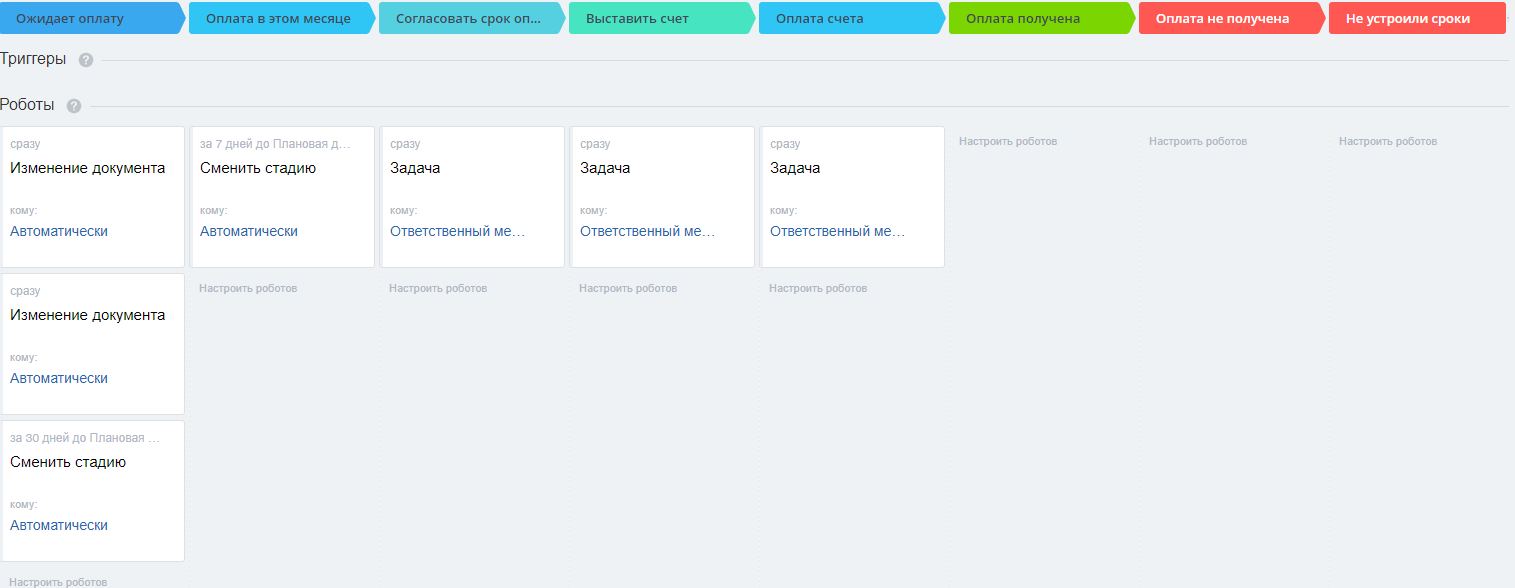Image resolution: width=1515 pixels, height=588 pixels.
Task: Click Ответственный ме… under Оплата счета stage
Action: pyautogui.click(x=838, y=231)
